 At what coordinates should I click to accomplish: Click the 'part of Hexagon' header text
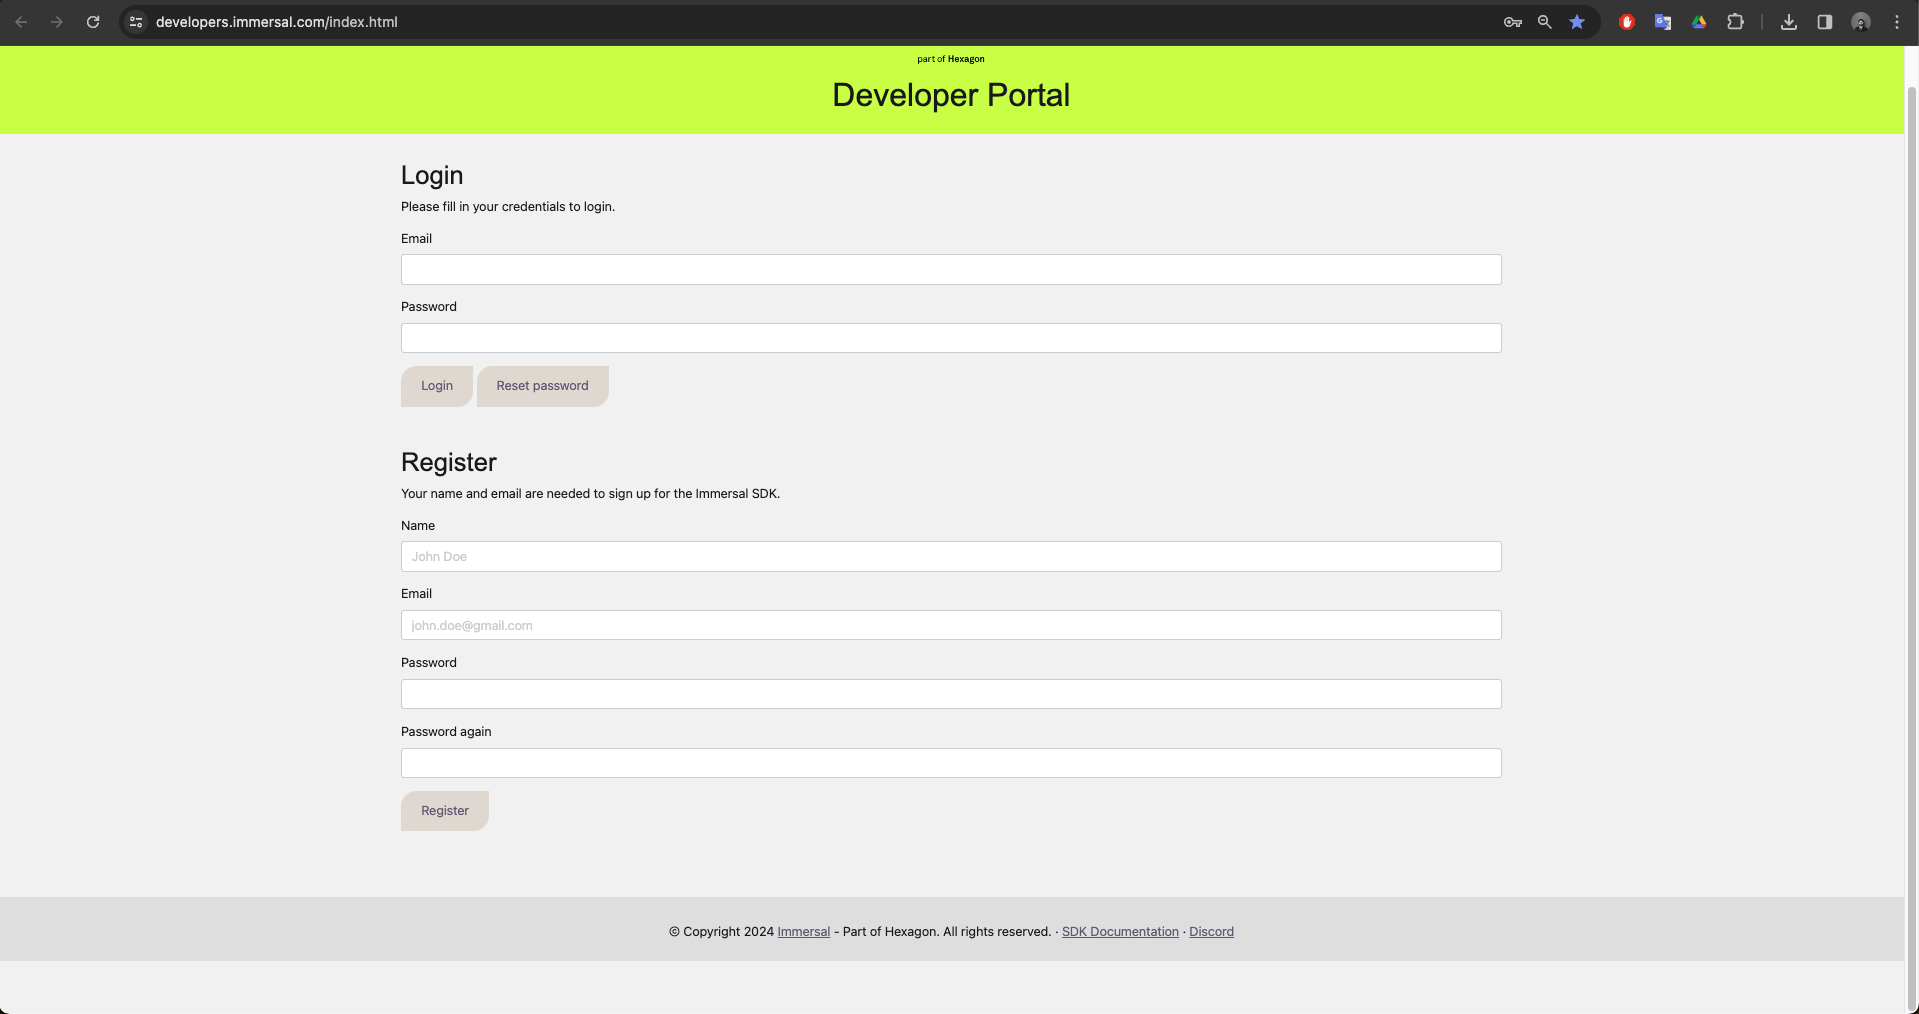951,59
